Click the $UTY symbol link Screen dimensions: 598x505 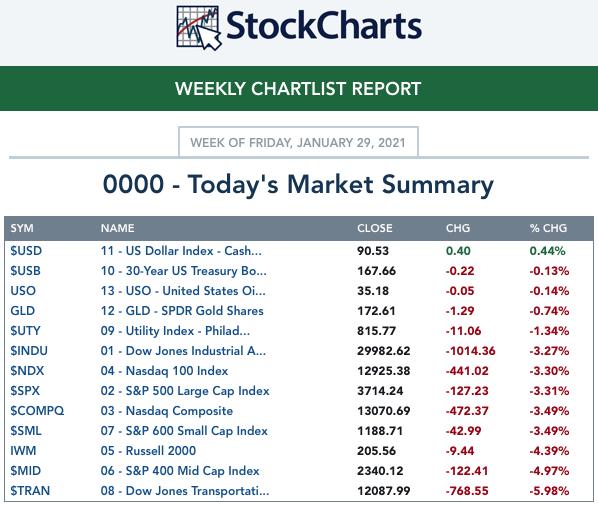(x=25, y=331)
